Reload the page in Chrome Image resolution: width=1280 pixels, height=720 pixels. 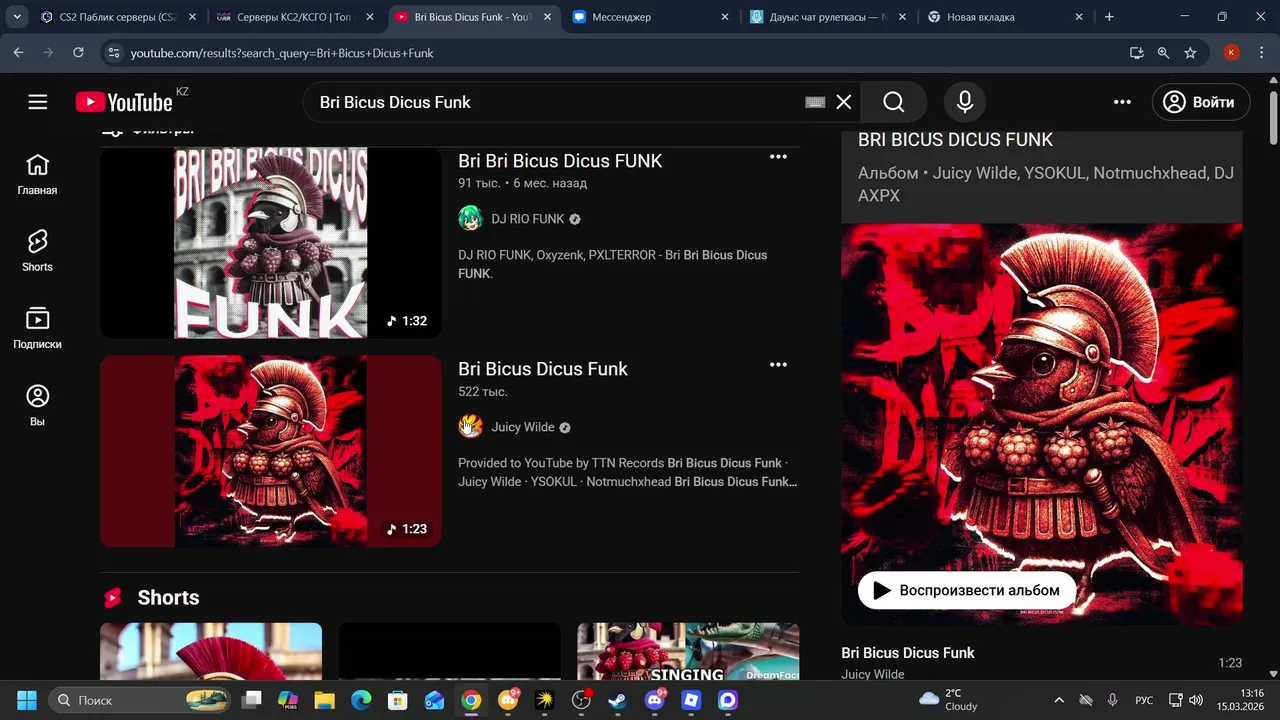point(78,52)
